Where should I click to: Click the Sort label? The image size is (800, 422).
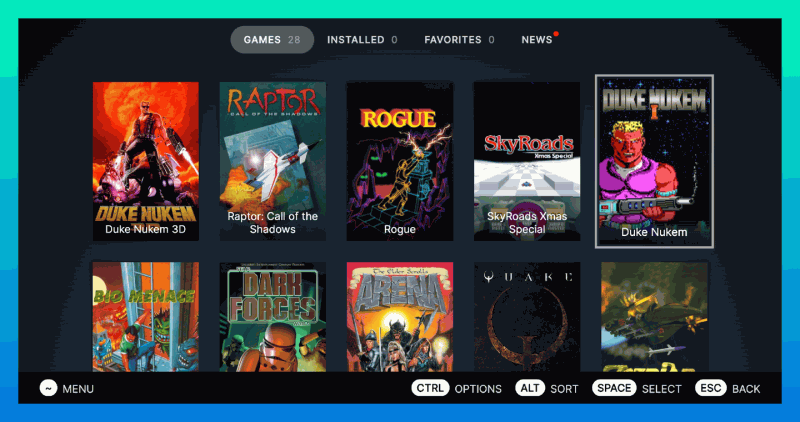[564, 389]
